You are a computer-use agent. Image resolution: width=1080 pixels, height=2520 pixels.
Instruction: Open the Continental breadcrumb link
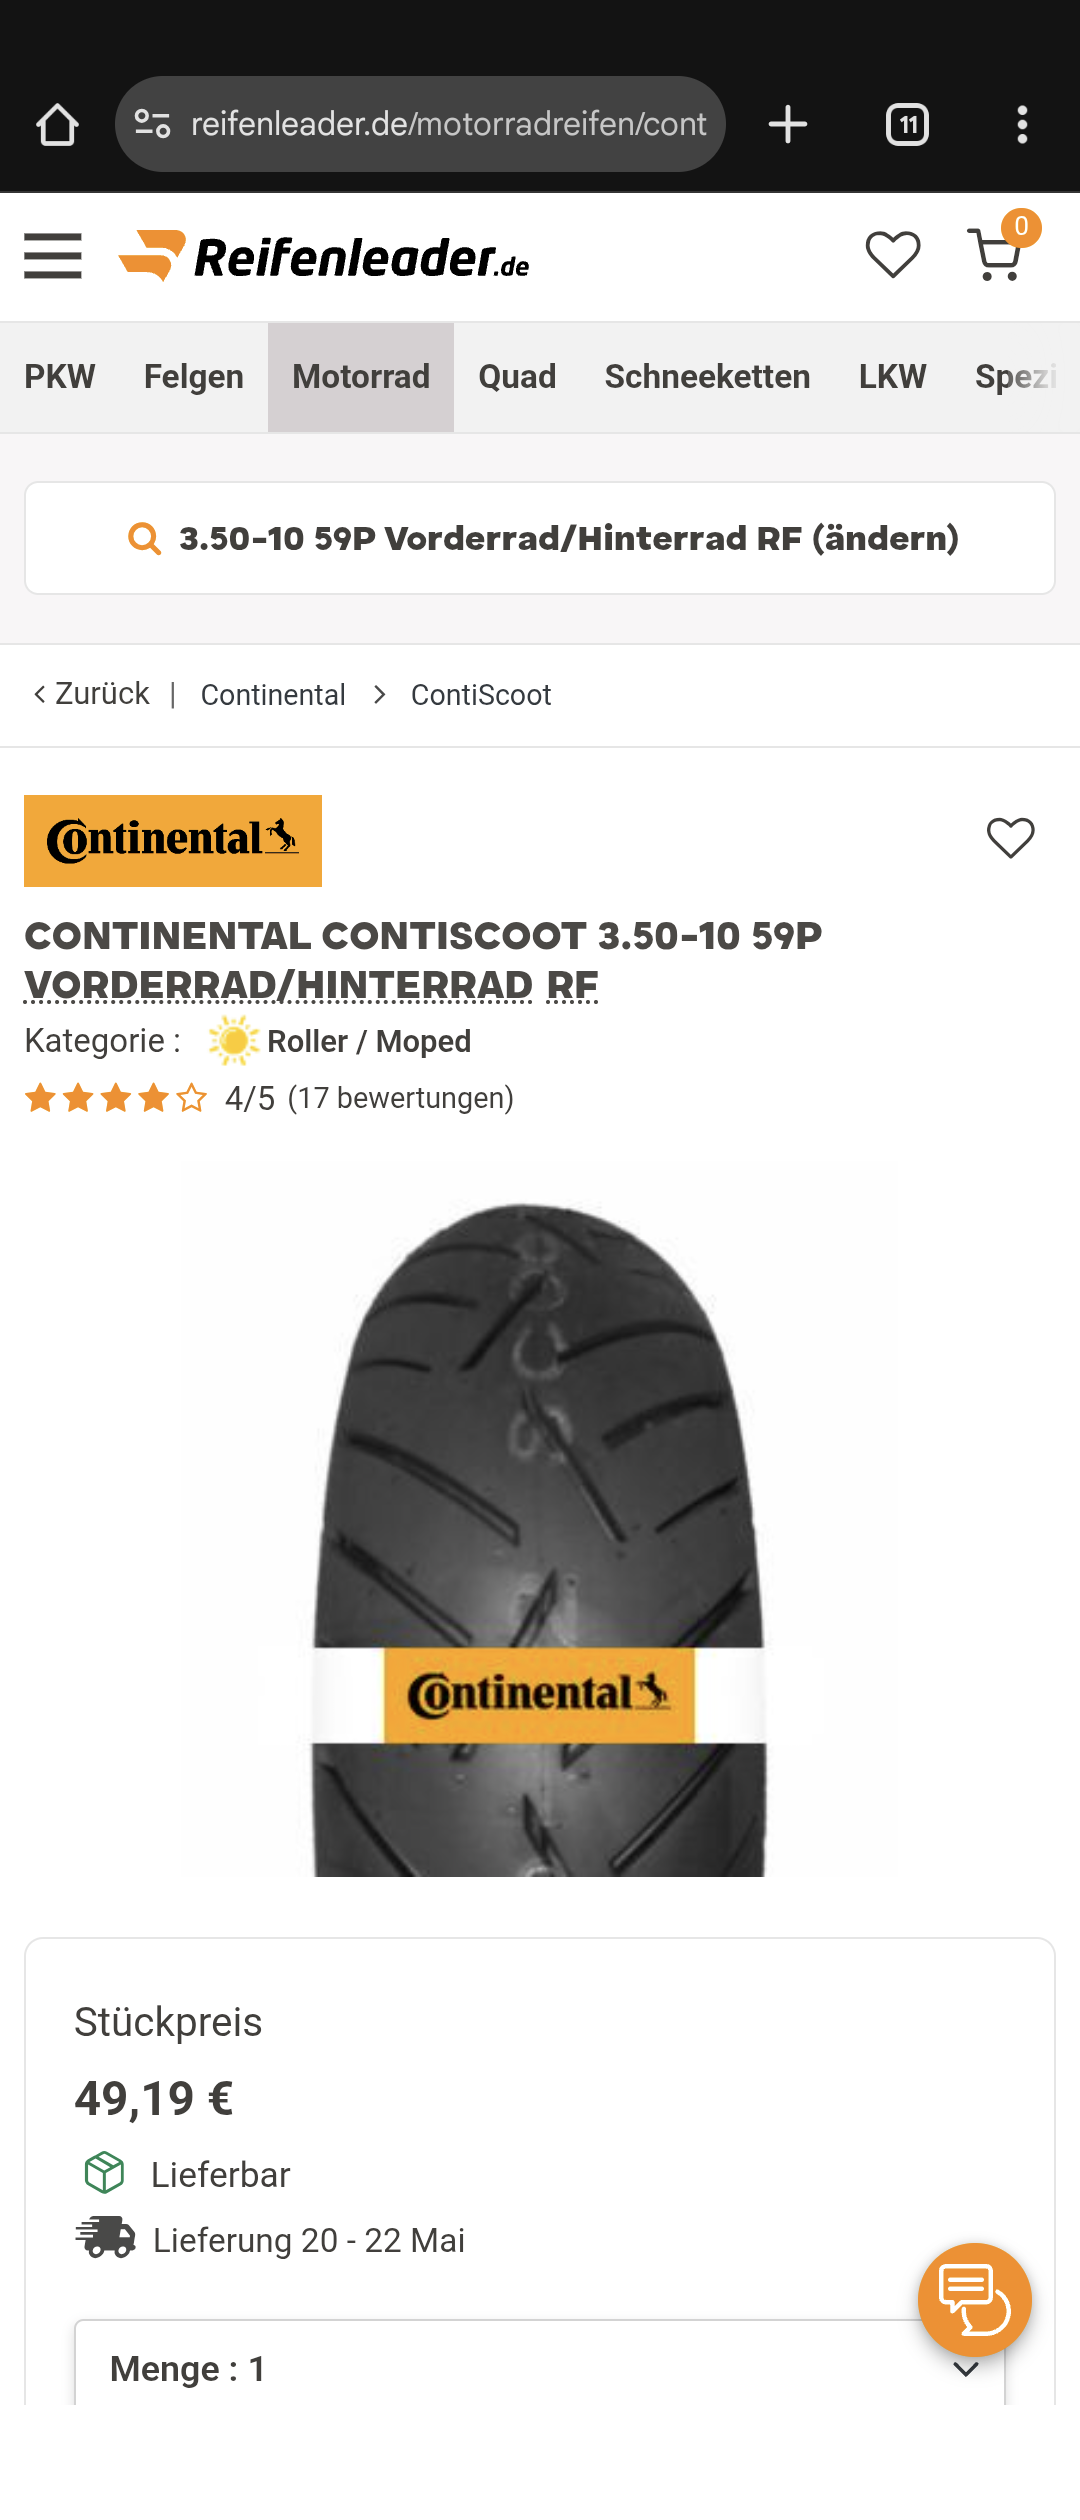tap(273, 695)
